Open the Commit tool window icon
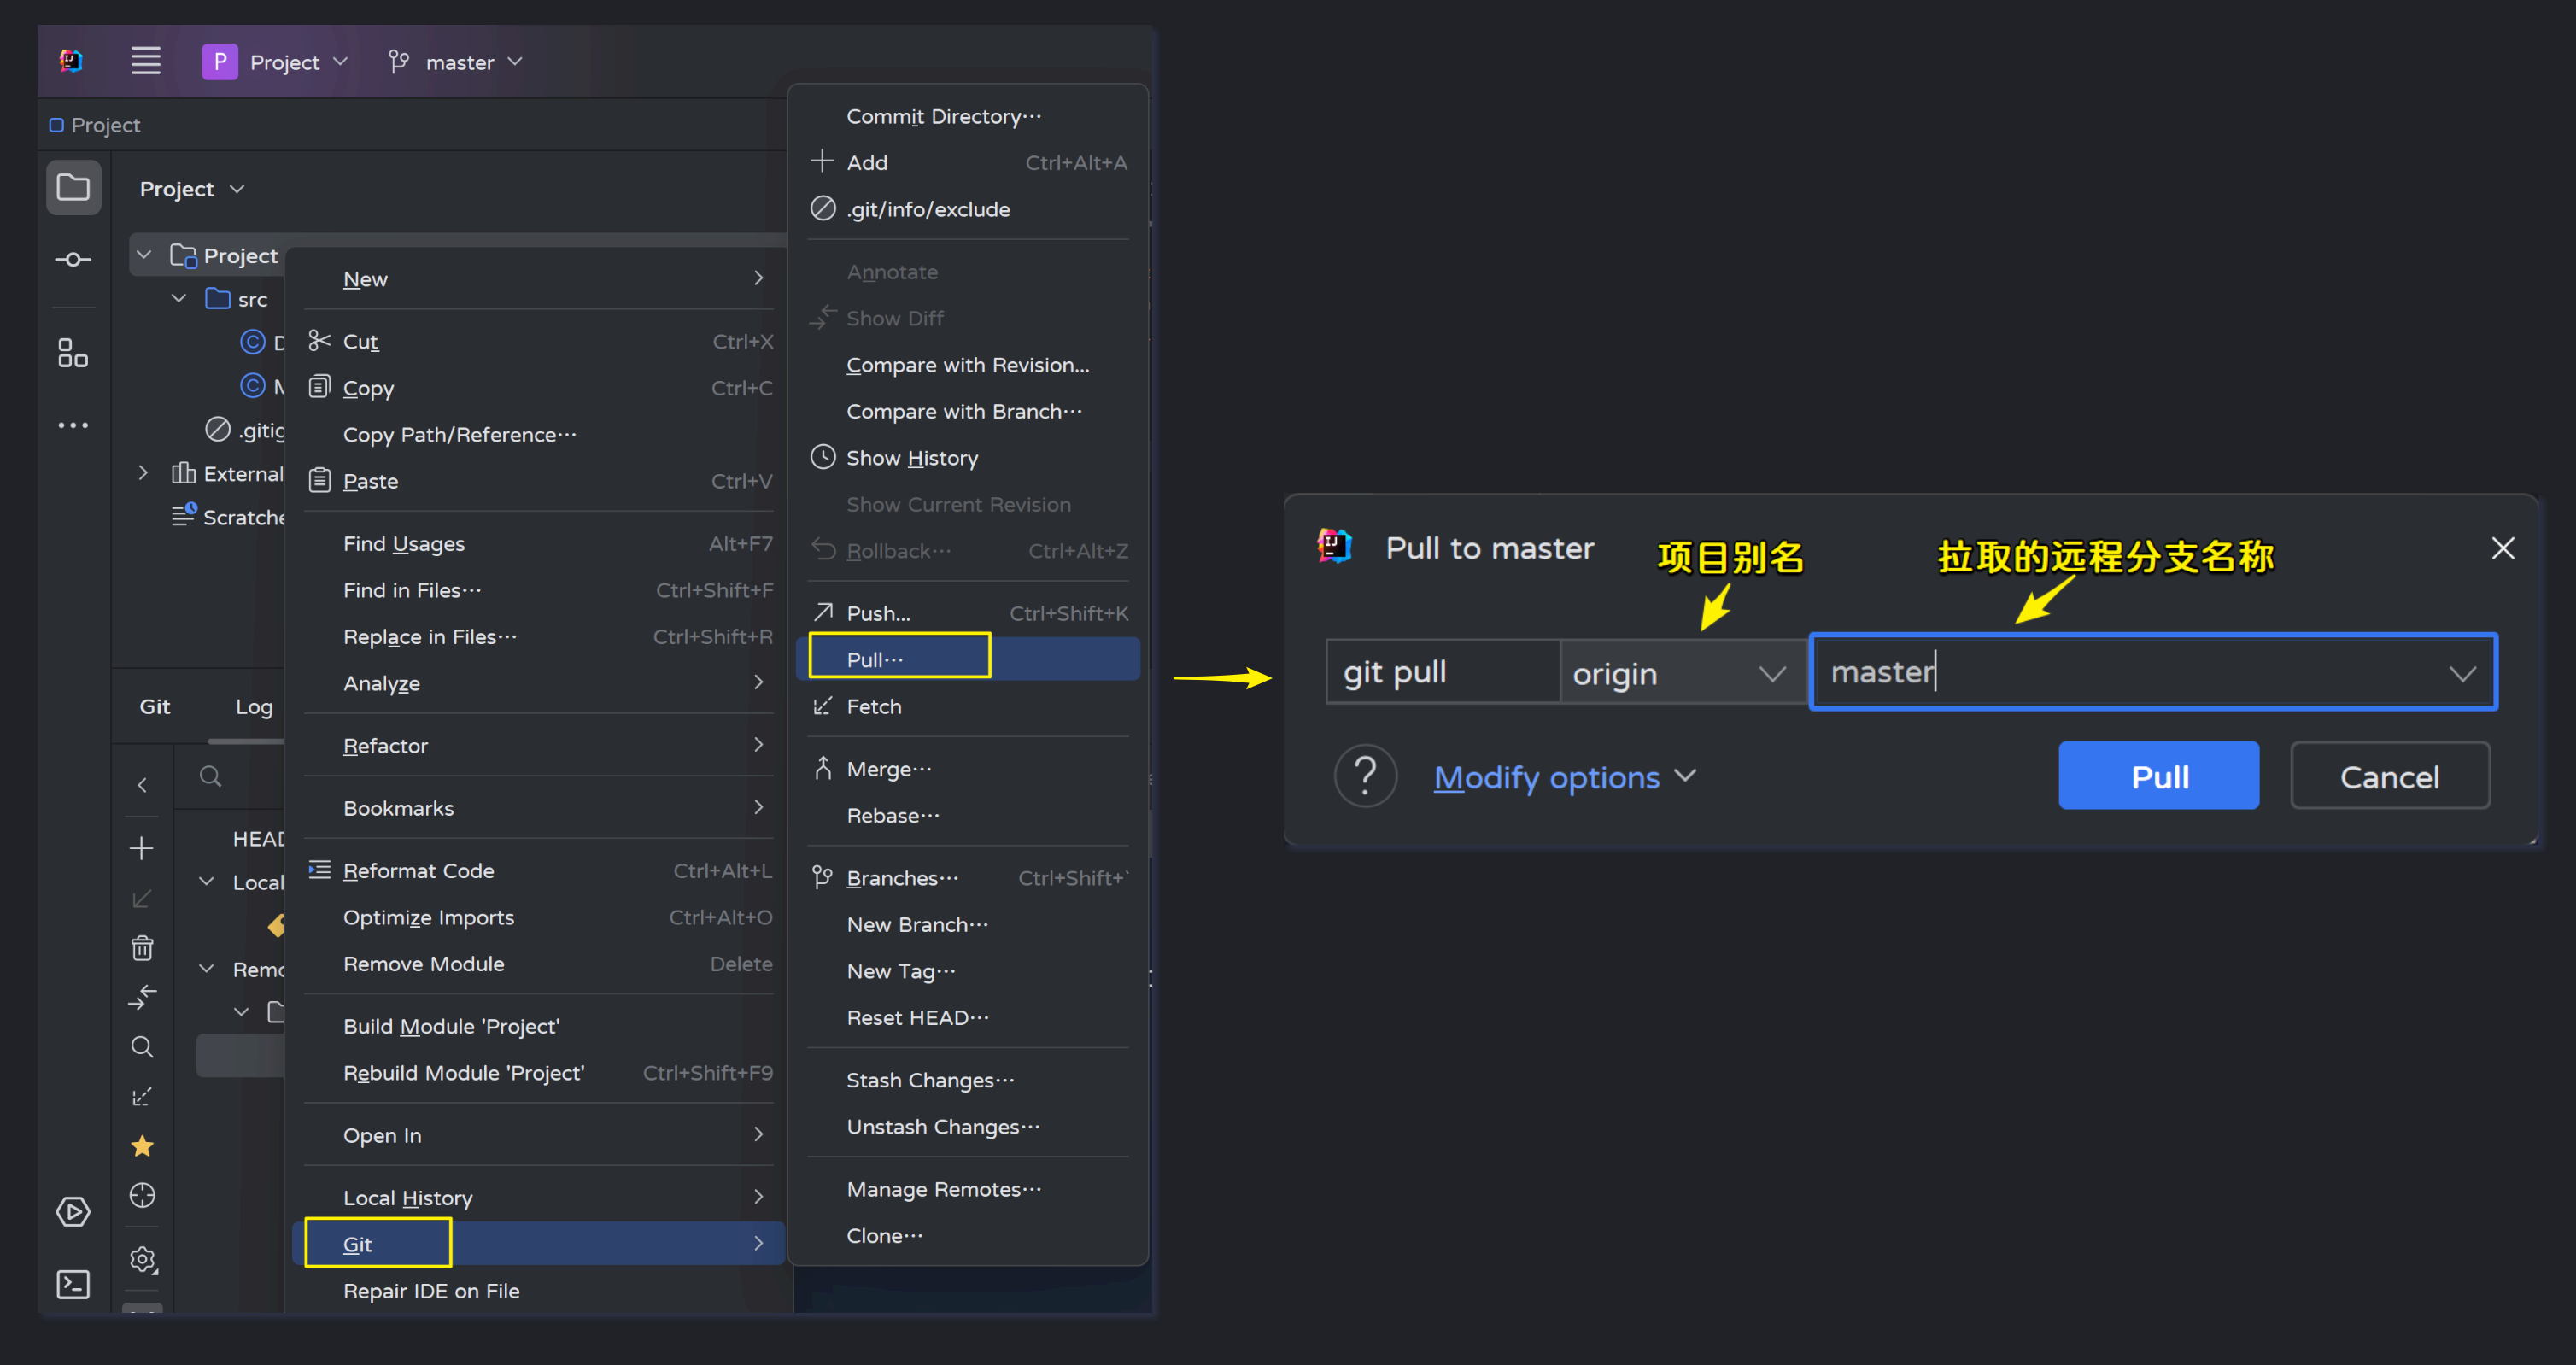The width and height of the screenshot is (2576, 1365). click(73, 260)
